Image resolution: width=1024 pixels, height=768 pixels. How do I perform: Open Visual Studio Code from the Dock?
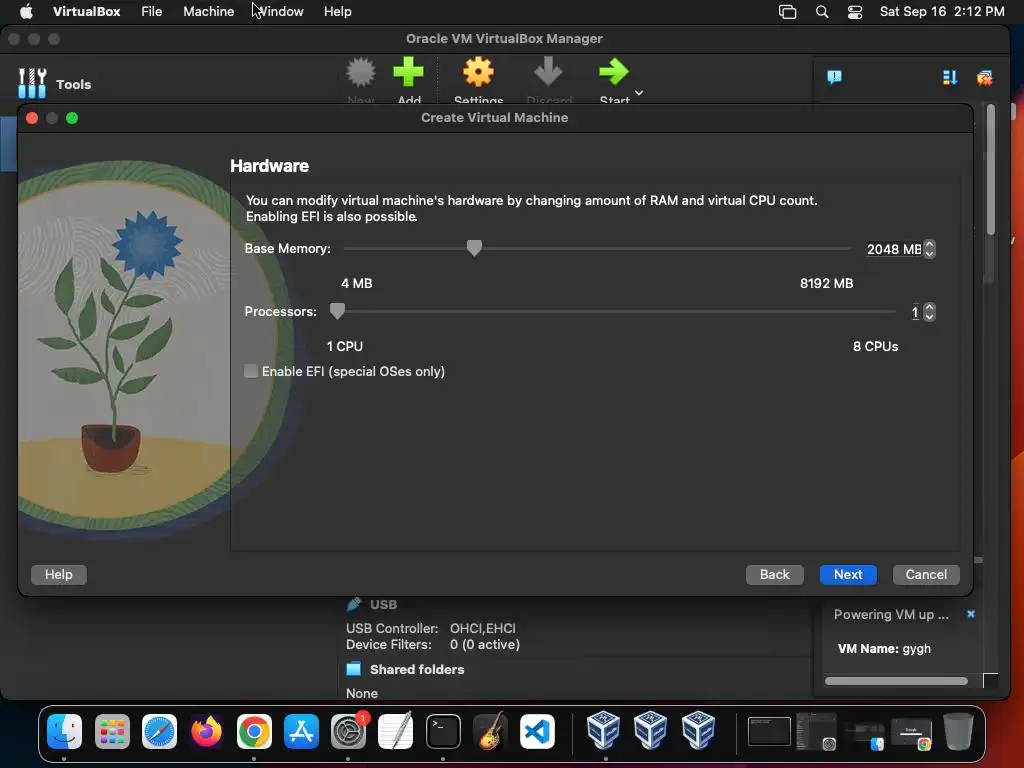click(537, 731)
